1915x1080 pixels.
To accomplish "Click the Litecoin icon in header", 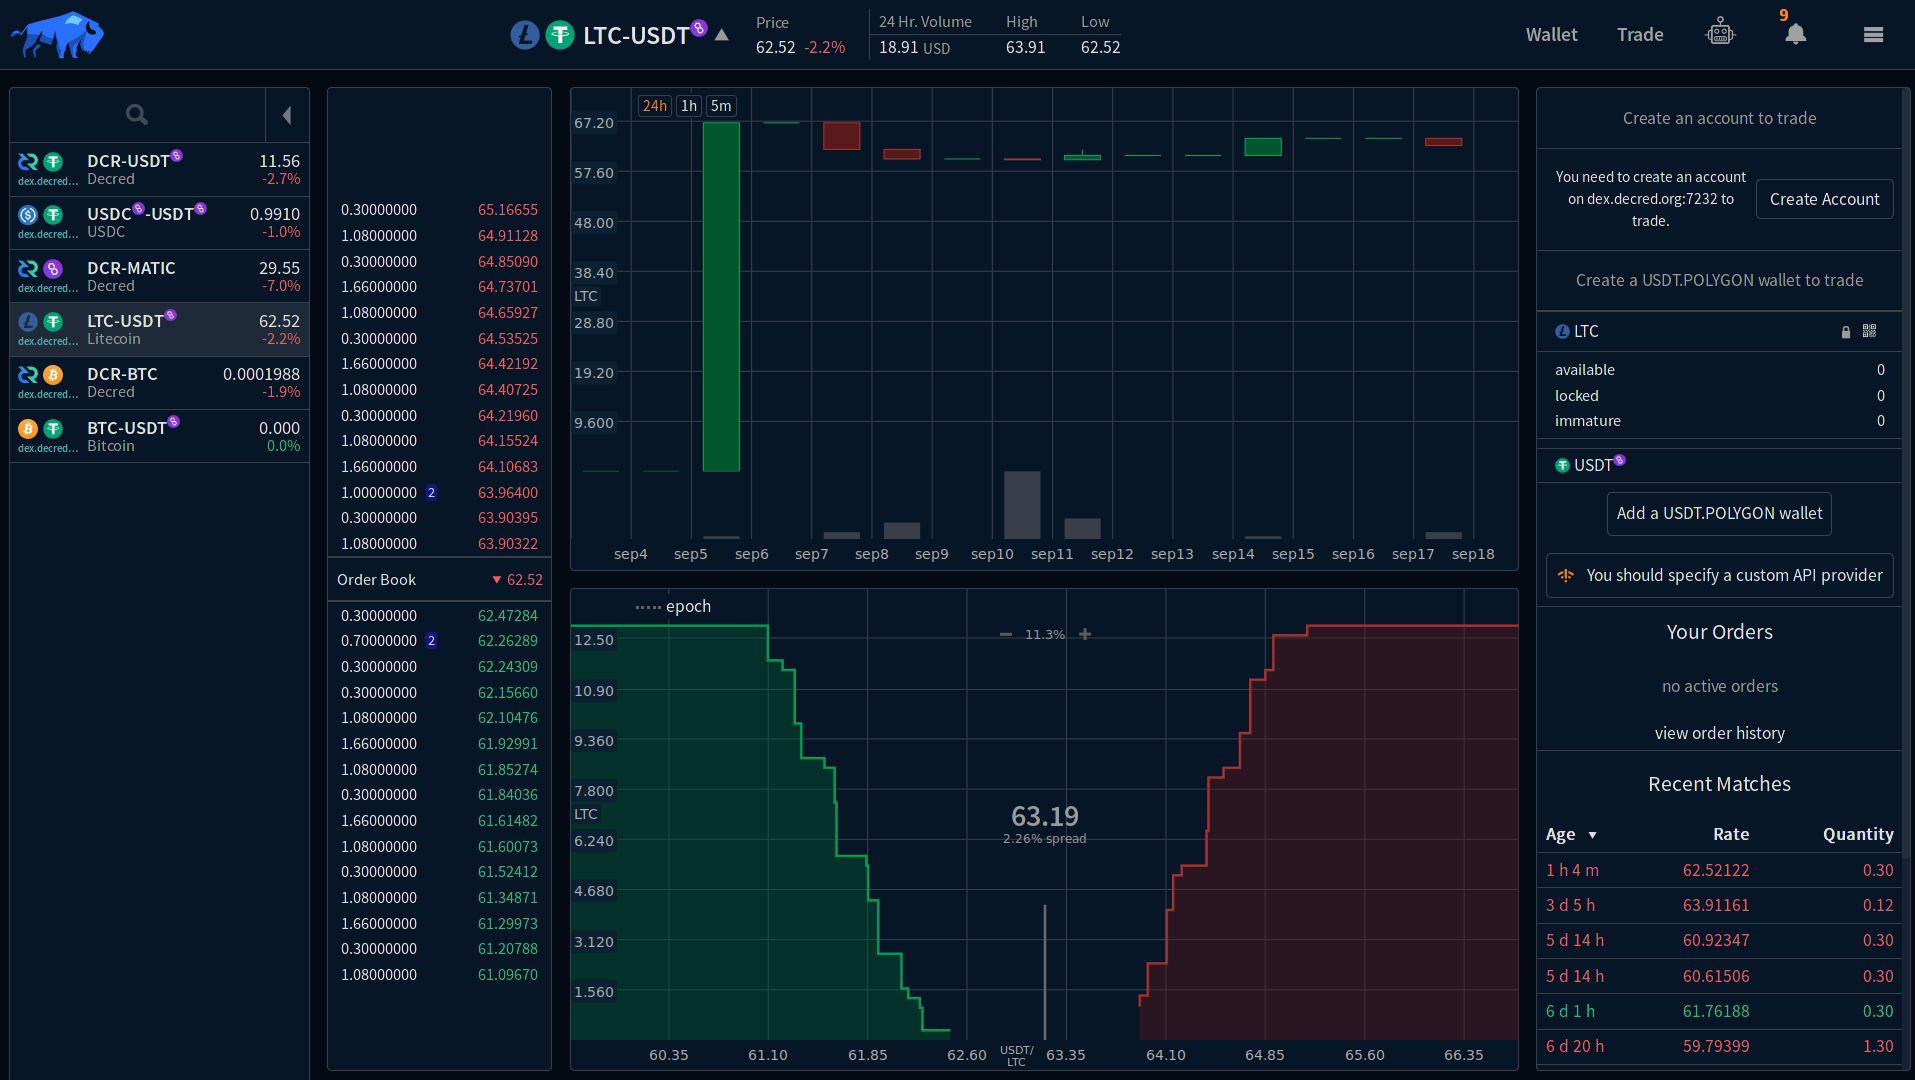I will pos(525,35).
